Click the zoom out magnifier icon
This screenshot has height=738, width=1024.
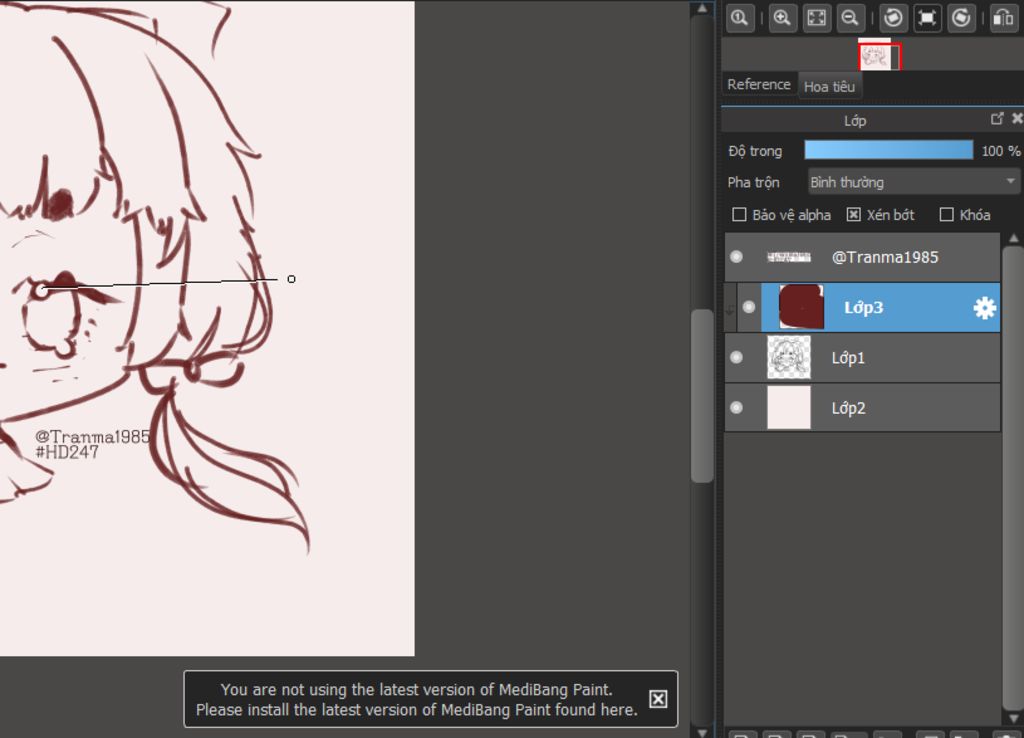tap(850, 18)
